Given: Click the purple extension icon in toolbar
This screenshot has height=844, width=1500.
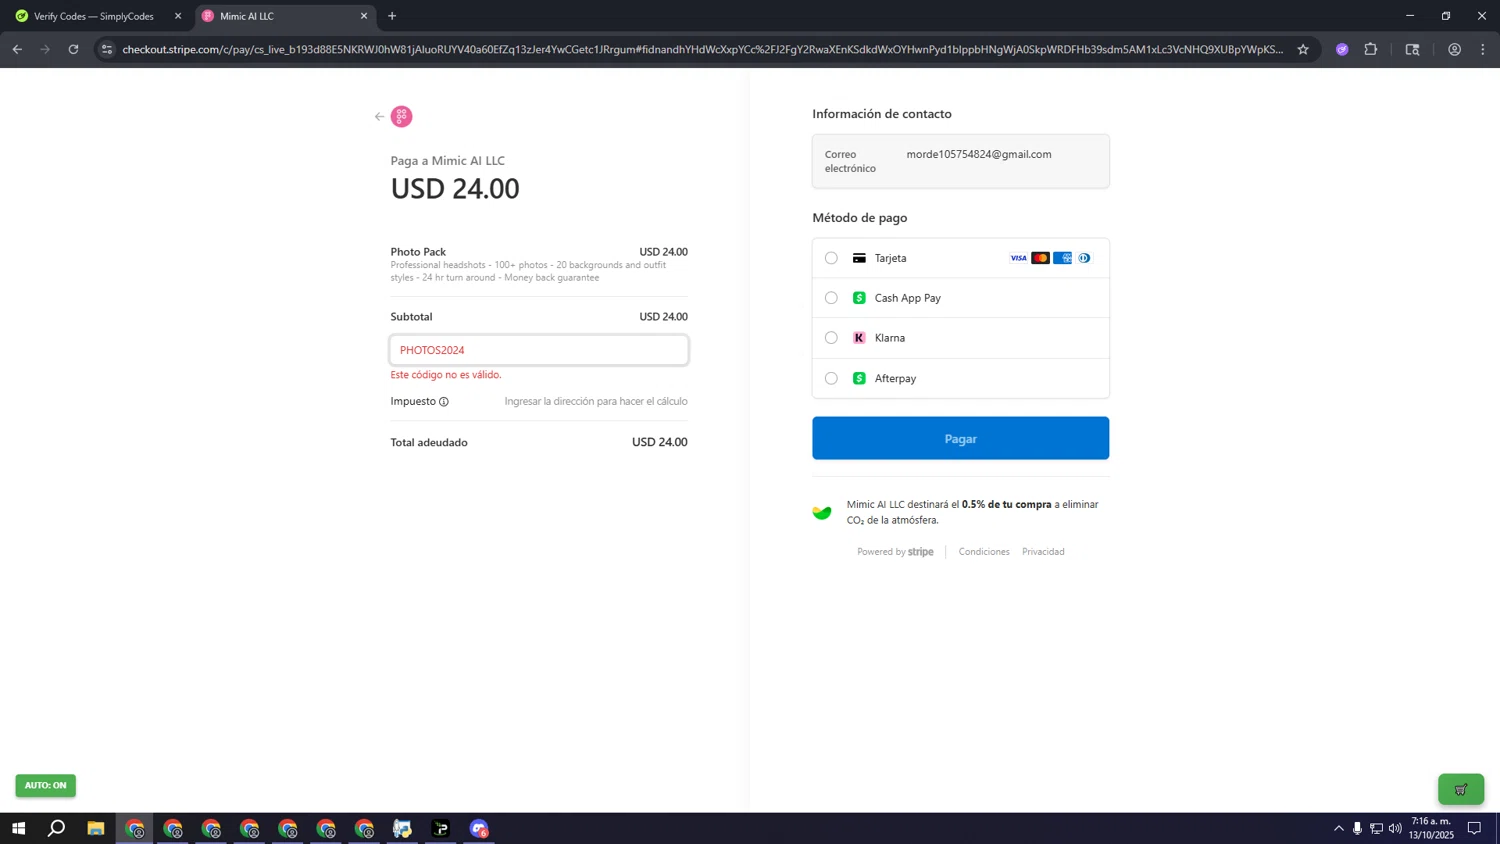Looking at the screenshot, I should pyautogui.click(x=1342, y=49).
